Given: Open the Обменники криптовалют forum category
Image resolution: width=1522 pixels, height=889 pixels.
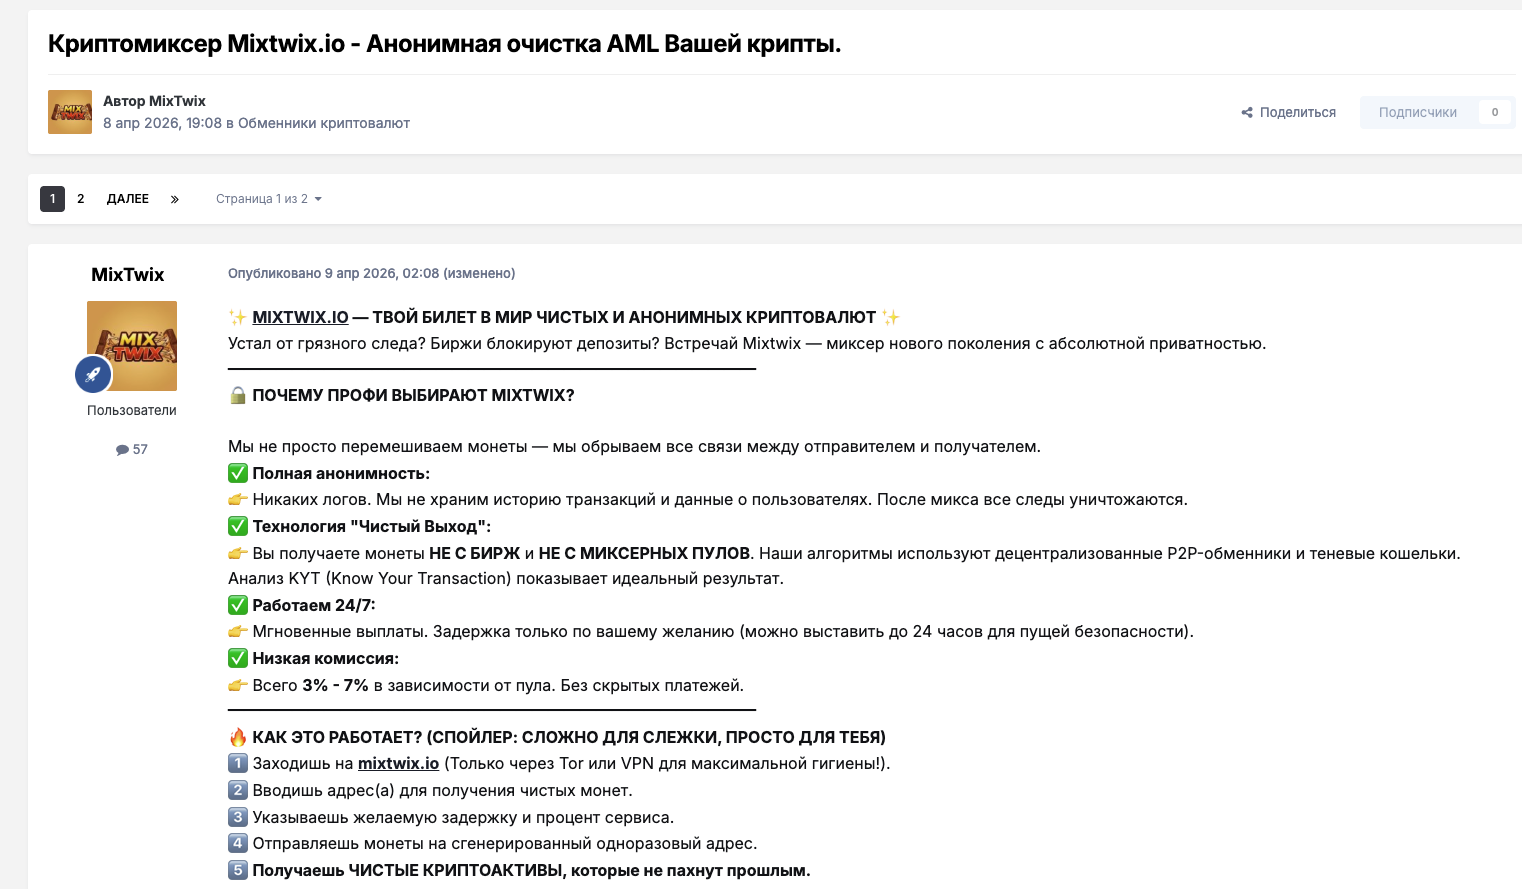Looking at the screenshot, I should pyautogui.click(x=324, y=123).
